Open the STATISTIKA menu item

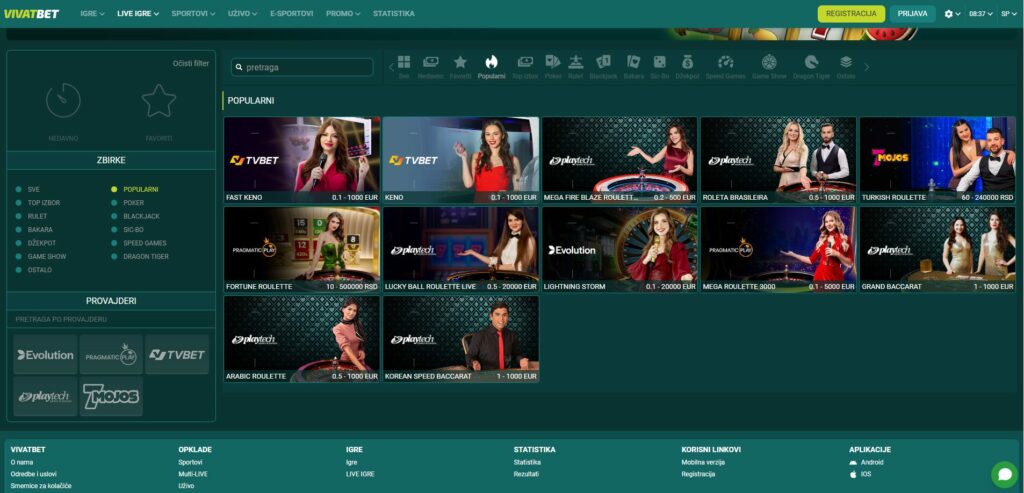(393, 14)
